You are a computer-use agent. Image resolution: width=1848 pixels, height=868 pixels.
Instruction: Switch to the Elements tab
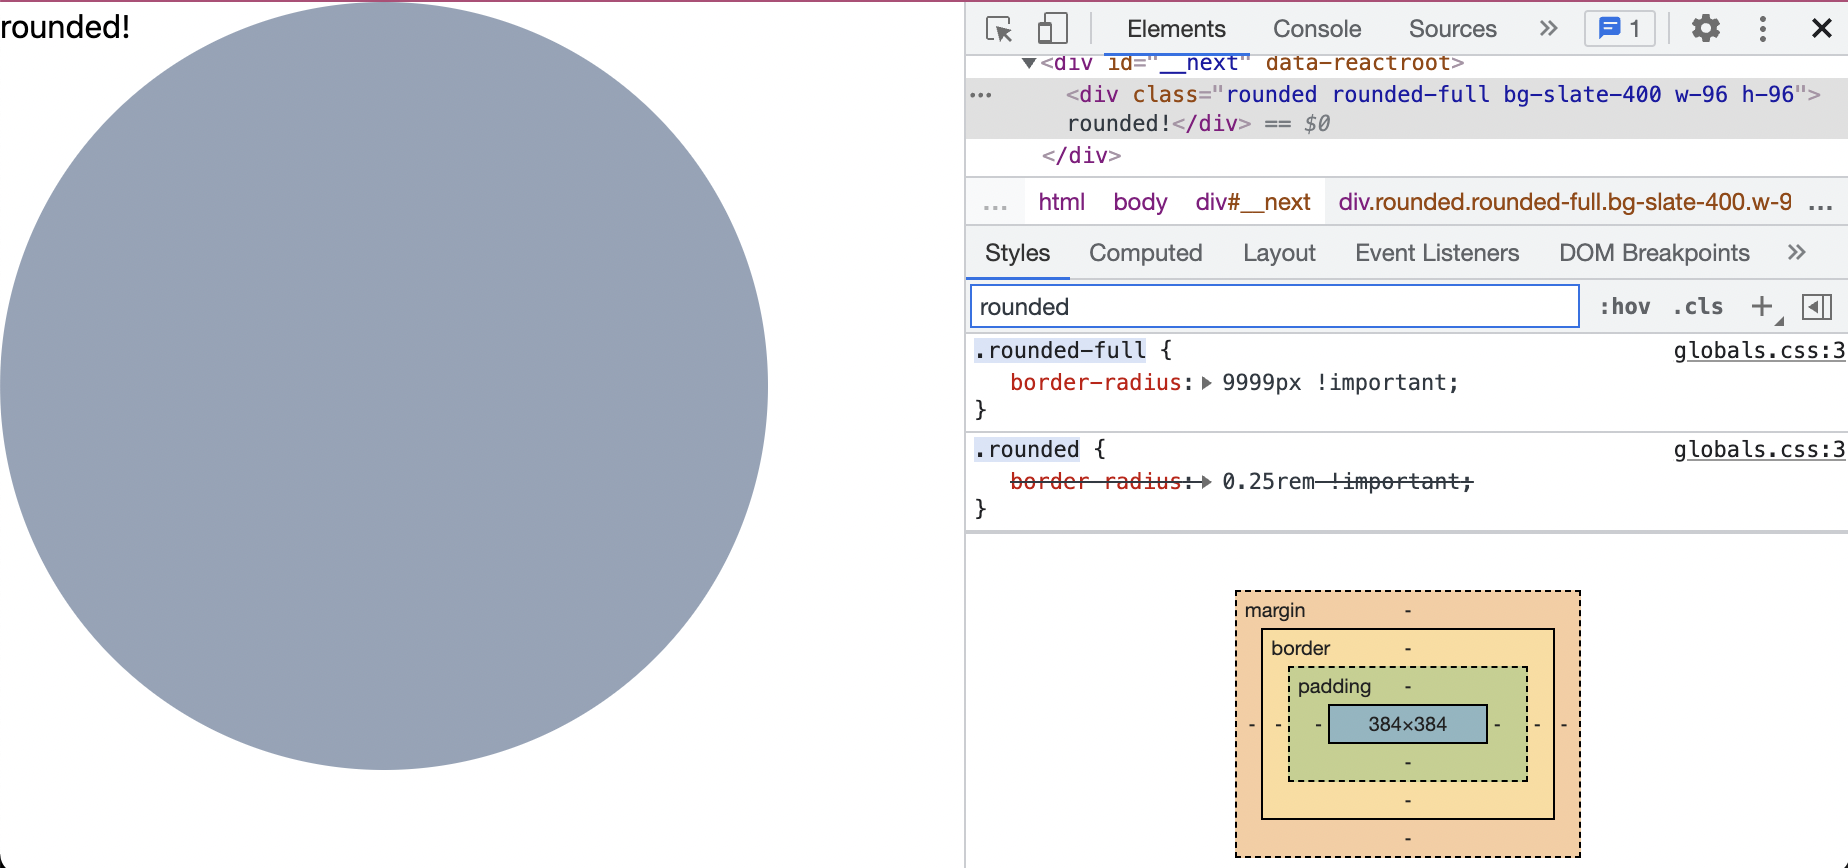click(1176, 29)
